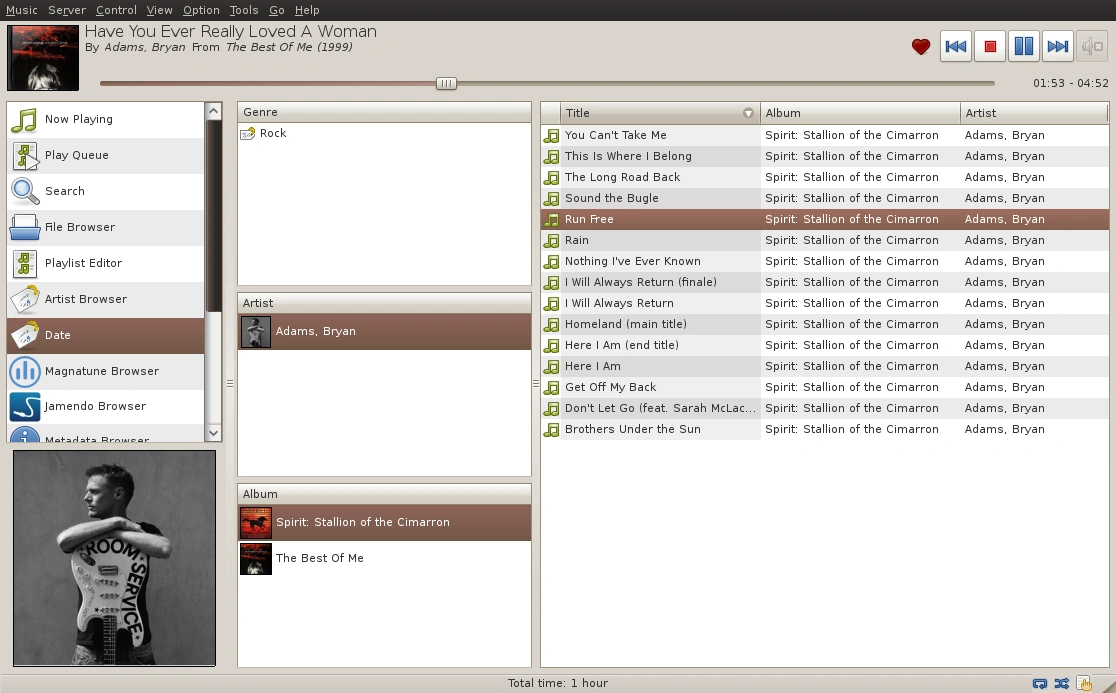Select artist Adams, Bryan in the Artist list

click(384, 332)
